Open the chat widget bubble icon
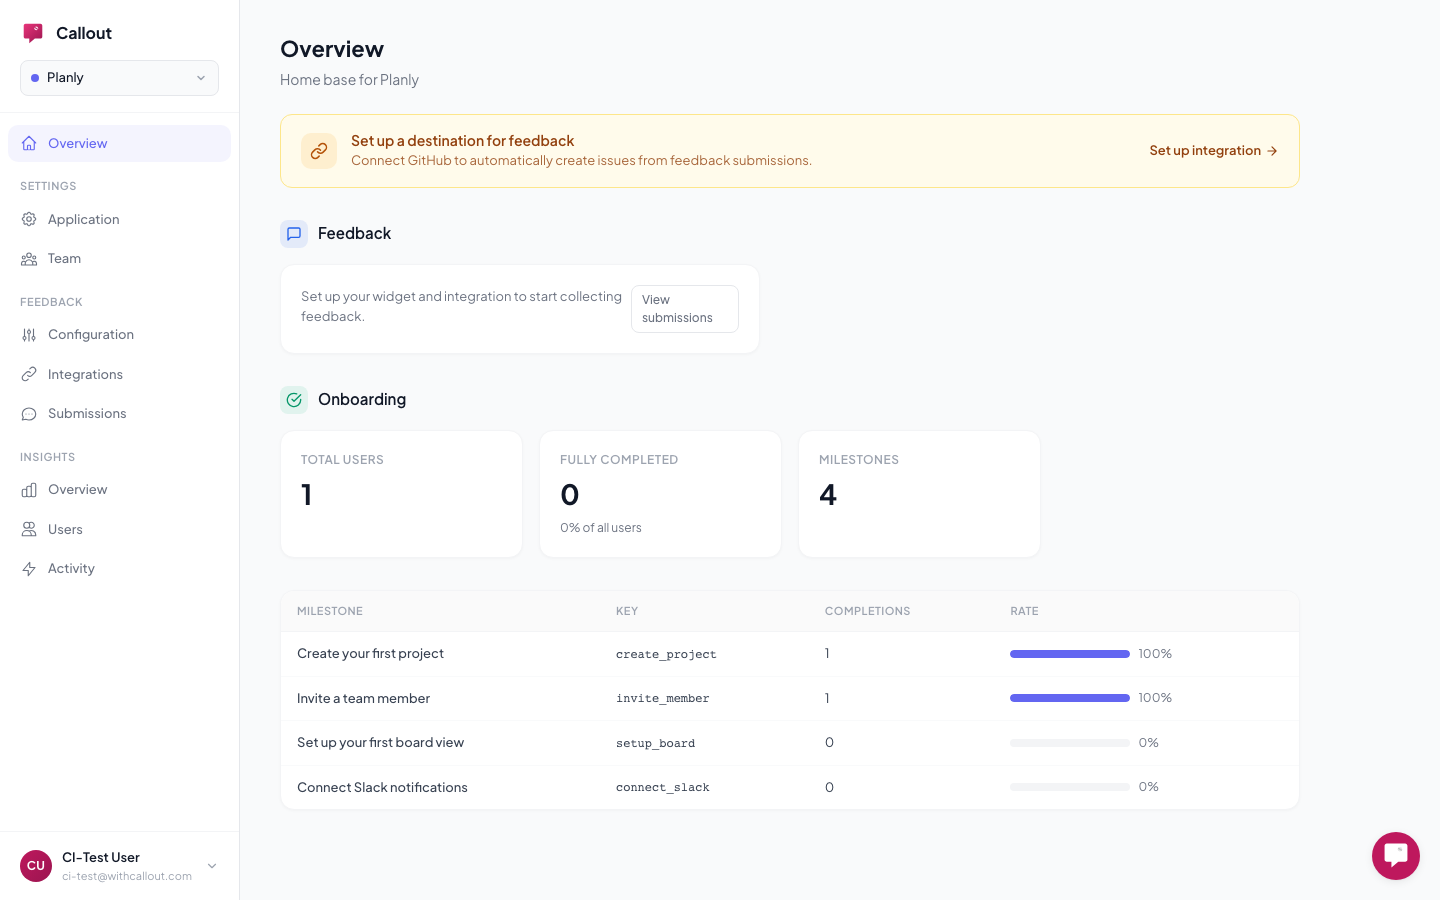This screenshot has width=1440, height=900. (x=1395, y=856)
